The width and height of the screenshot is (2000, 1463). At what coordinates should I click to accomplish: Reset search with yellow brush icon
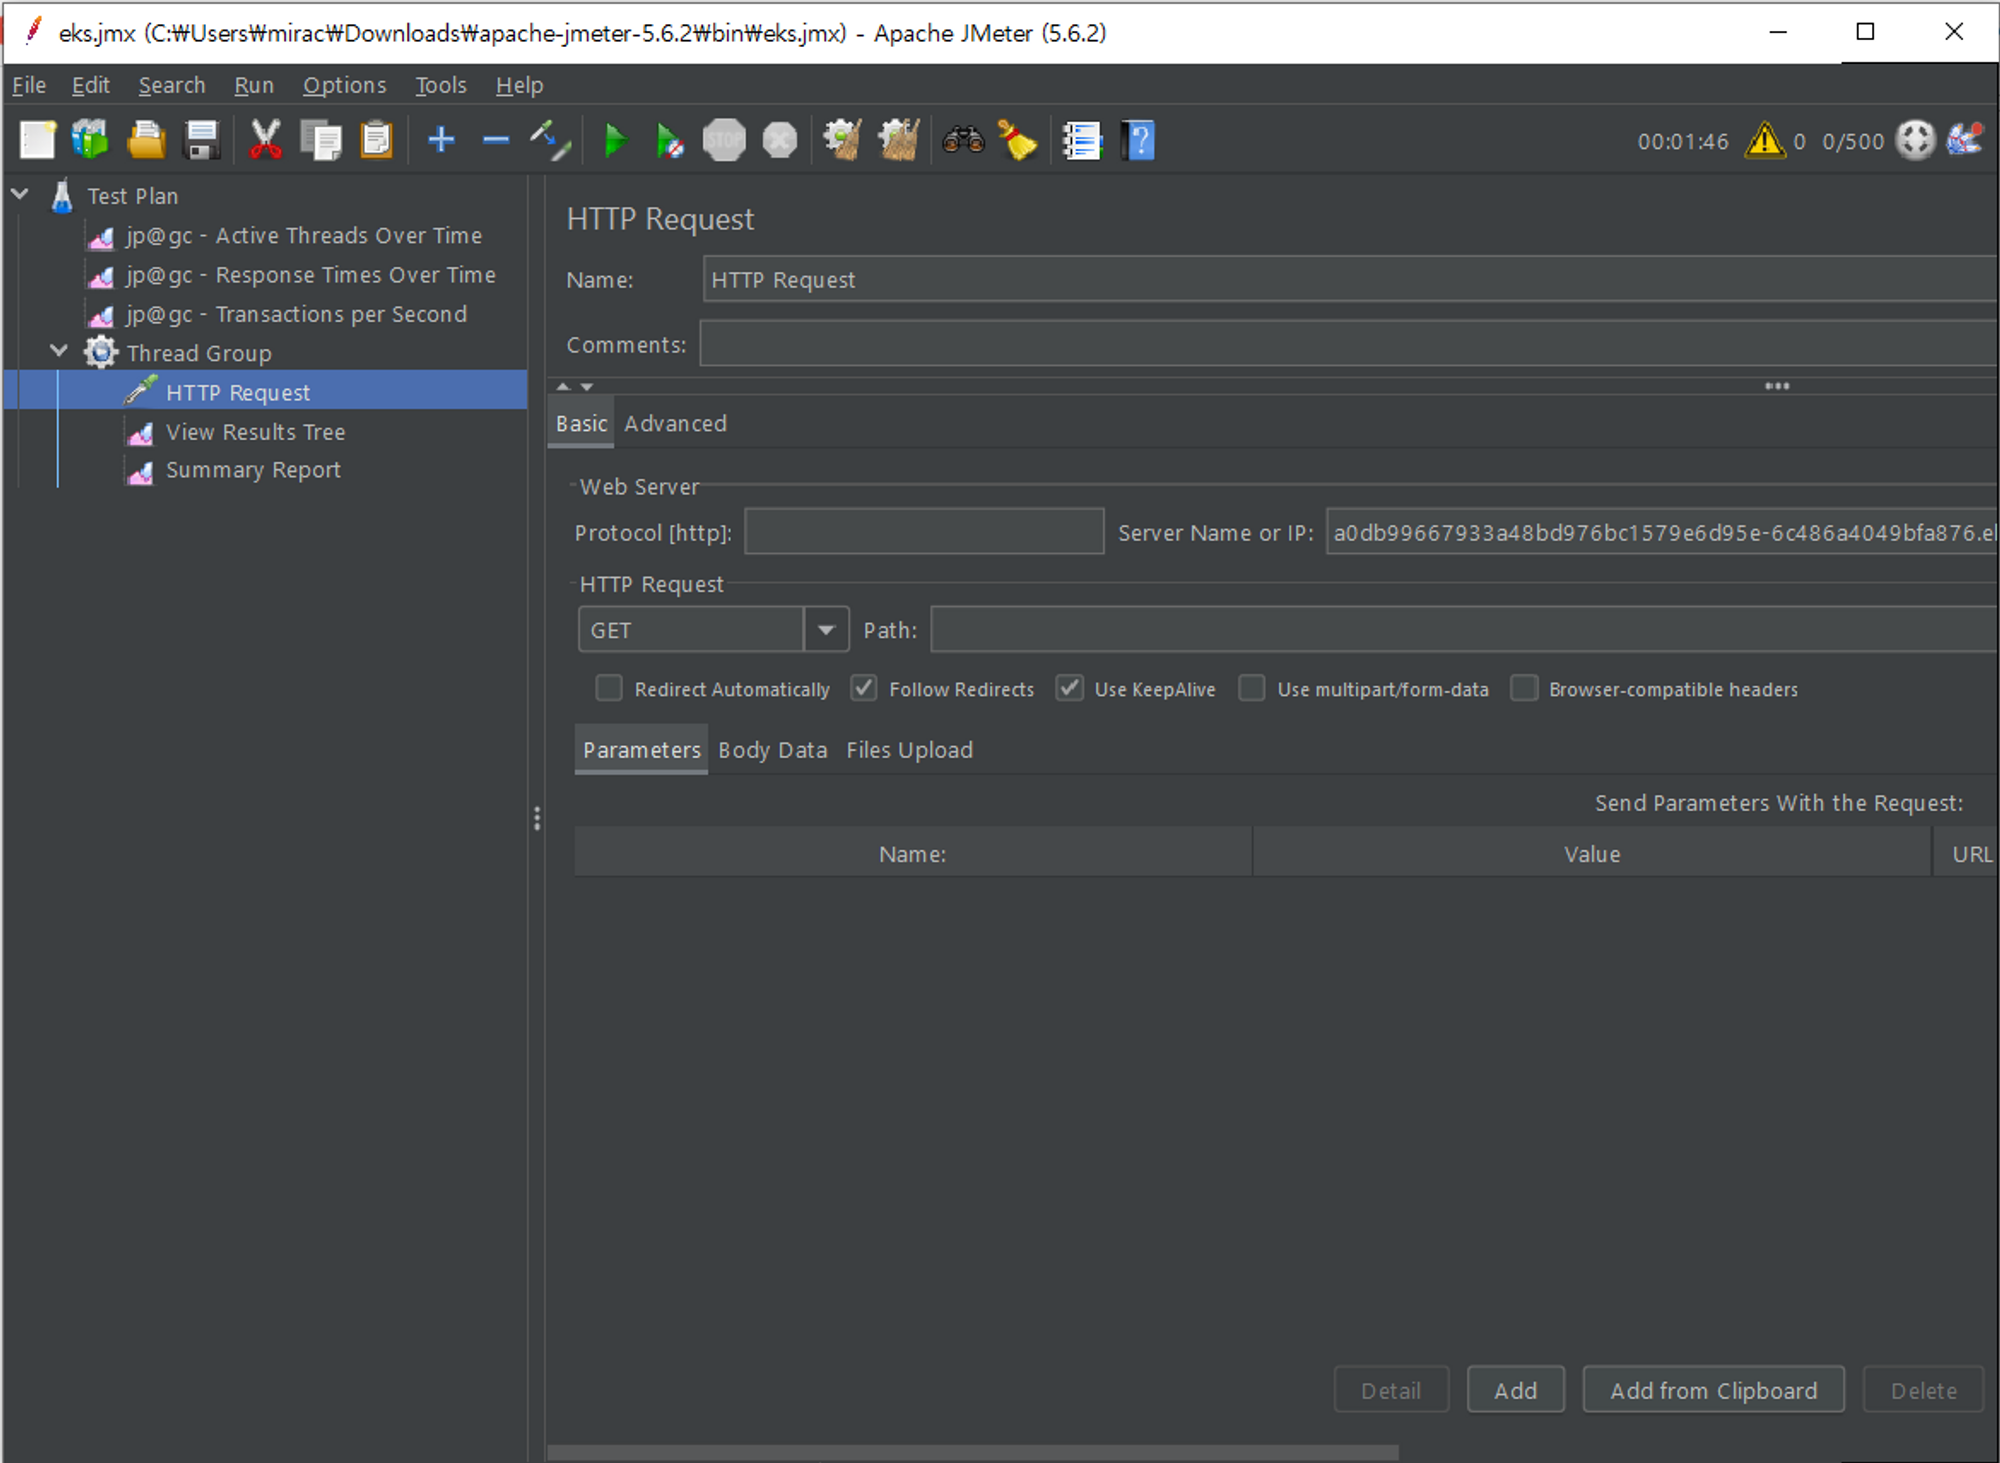coord(1018,140)
